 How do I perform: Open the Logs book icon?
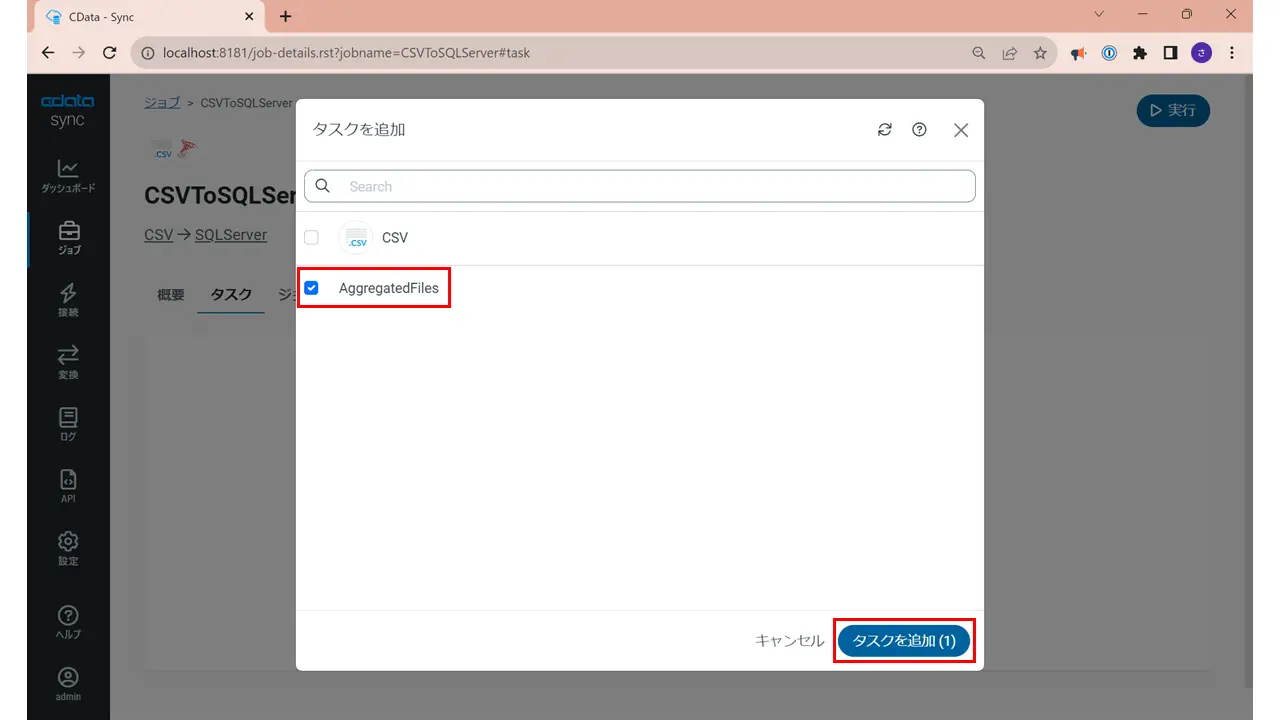click(68, 417)
